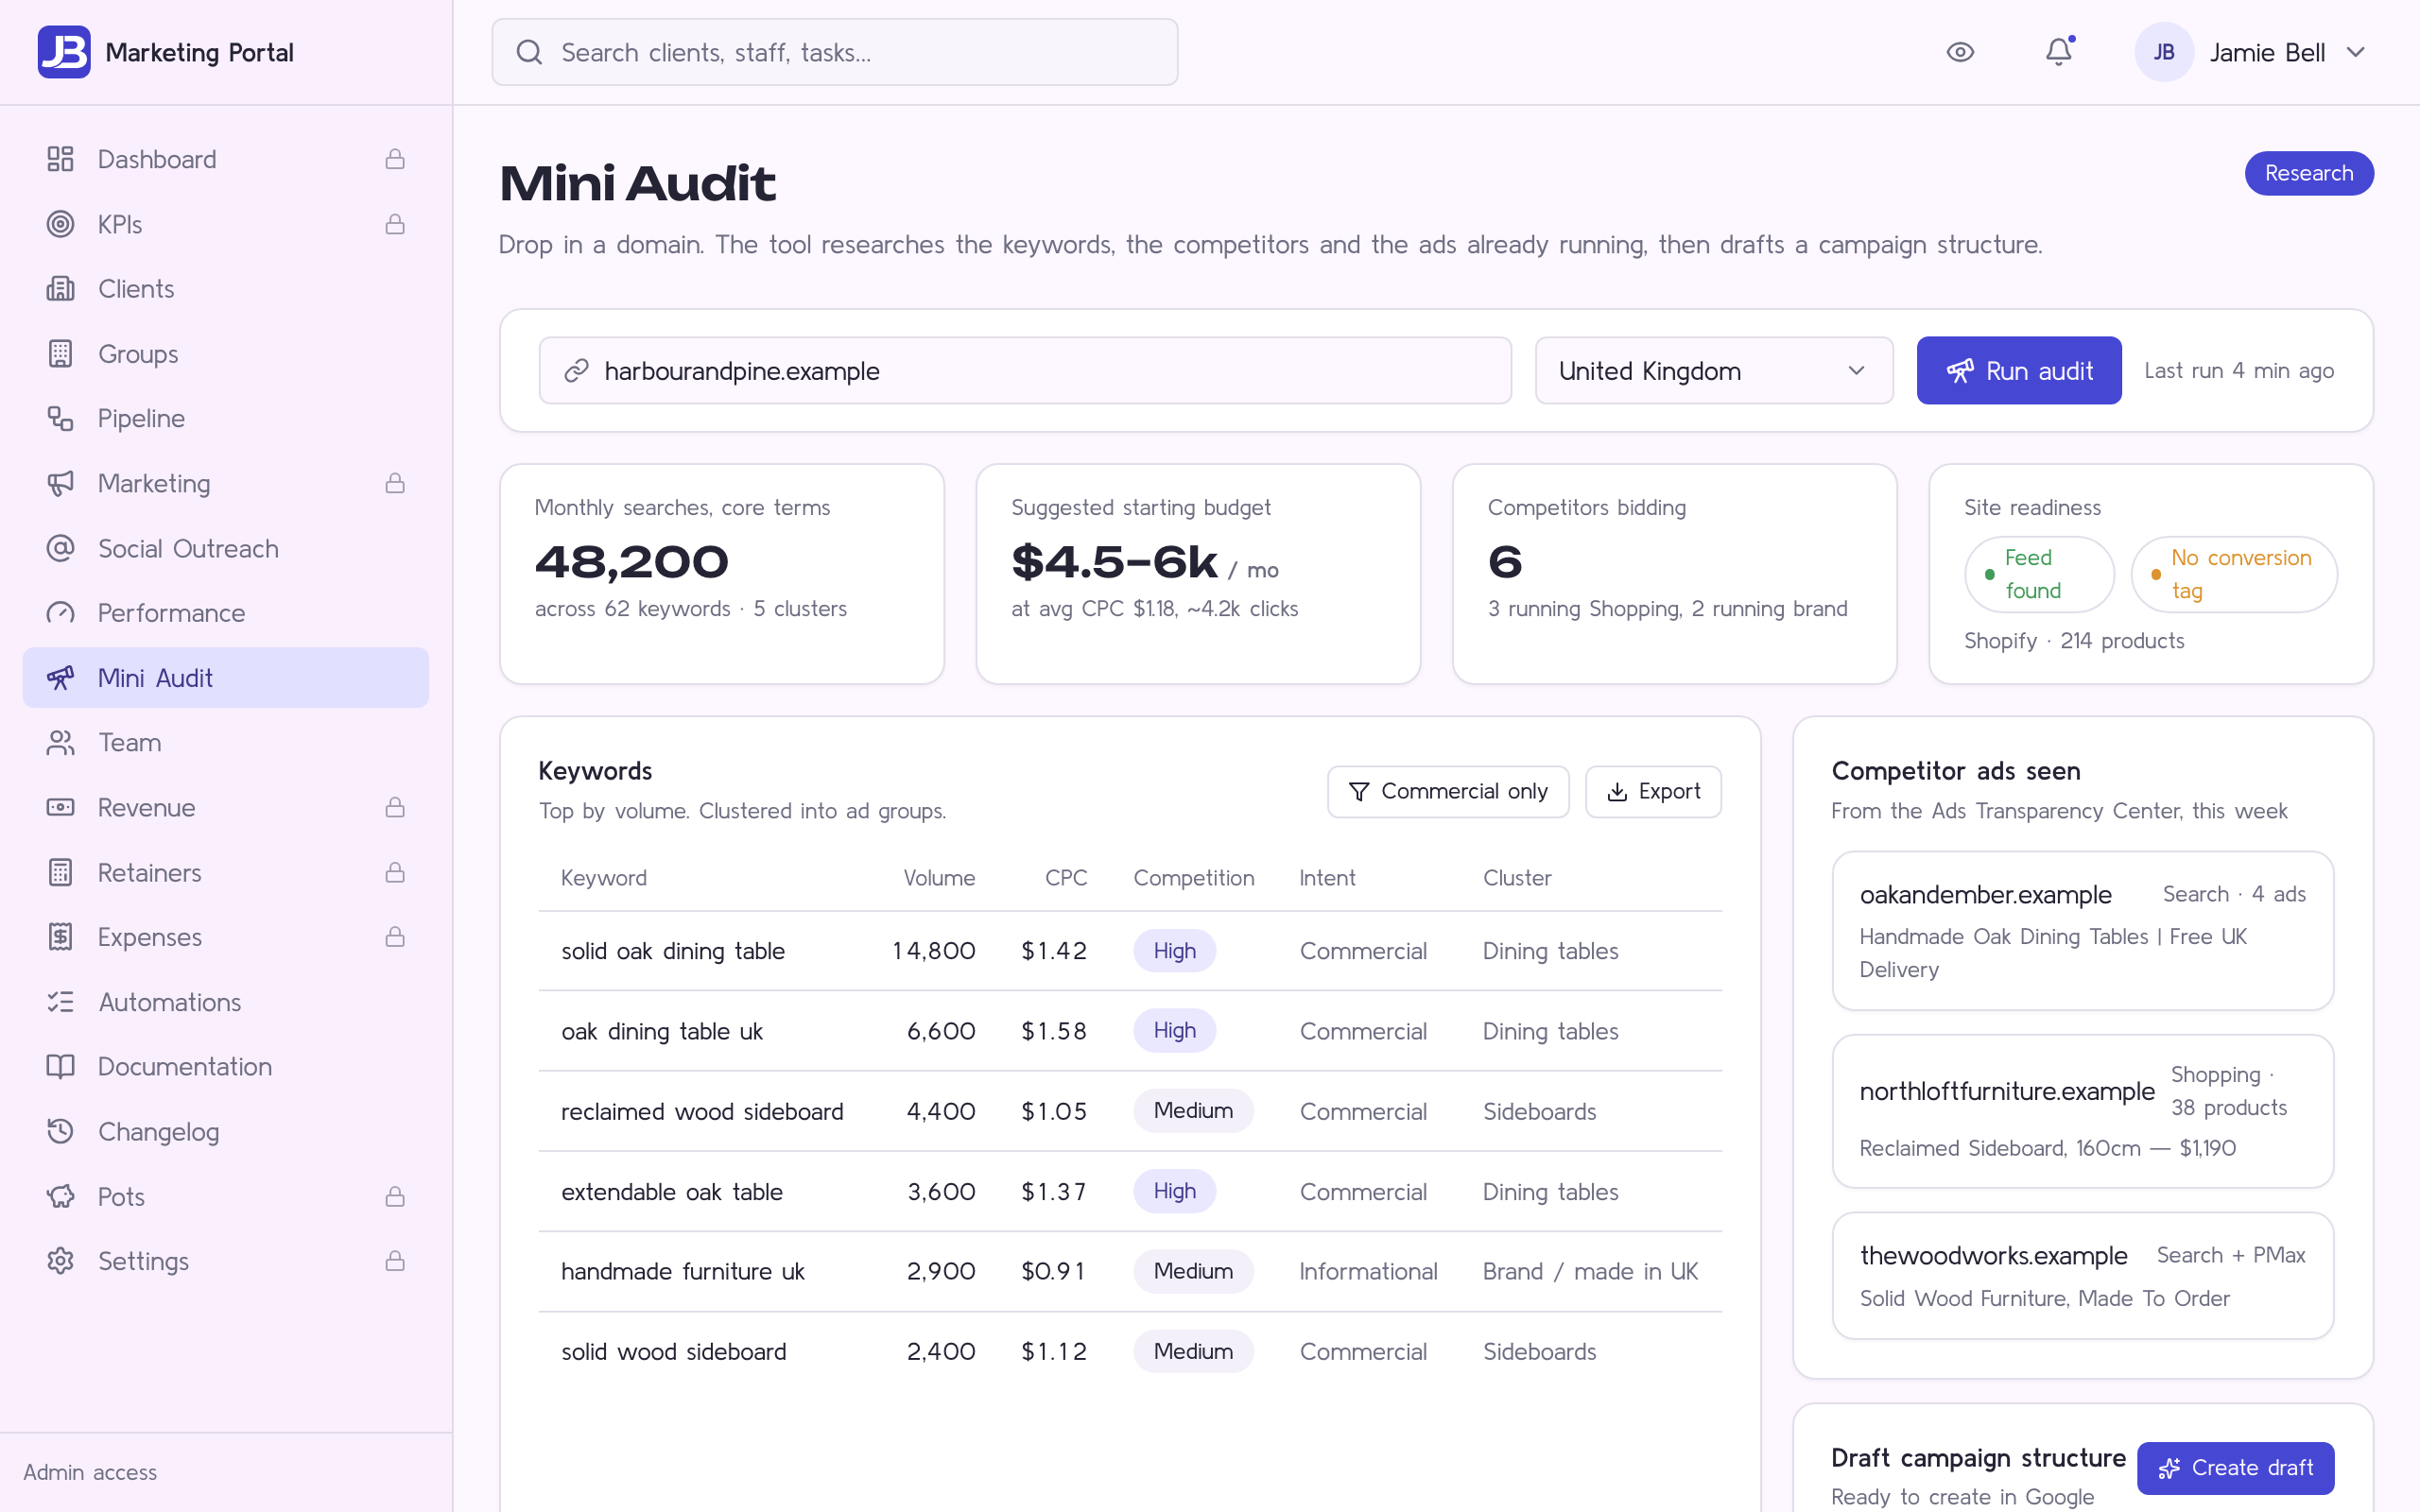Toggle the Commercial only filter
The height and width of the screenshot is (1512, 2420).
point(1448,792)
